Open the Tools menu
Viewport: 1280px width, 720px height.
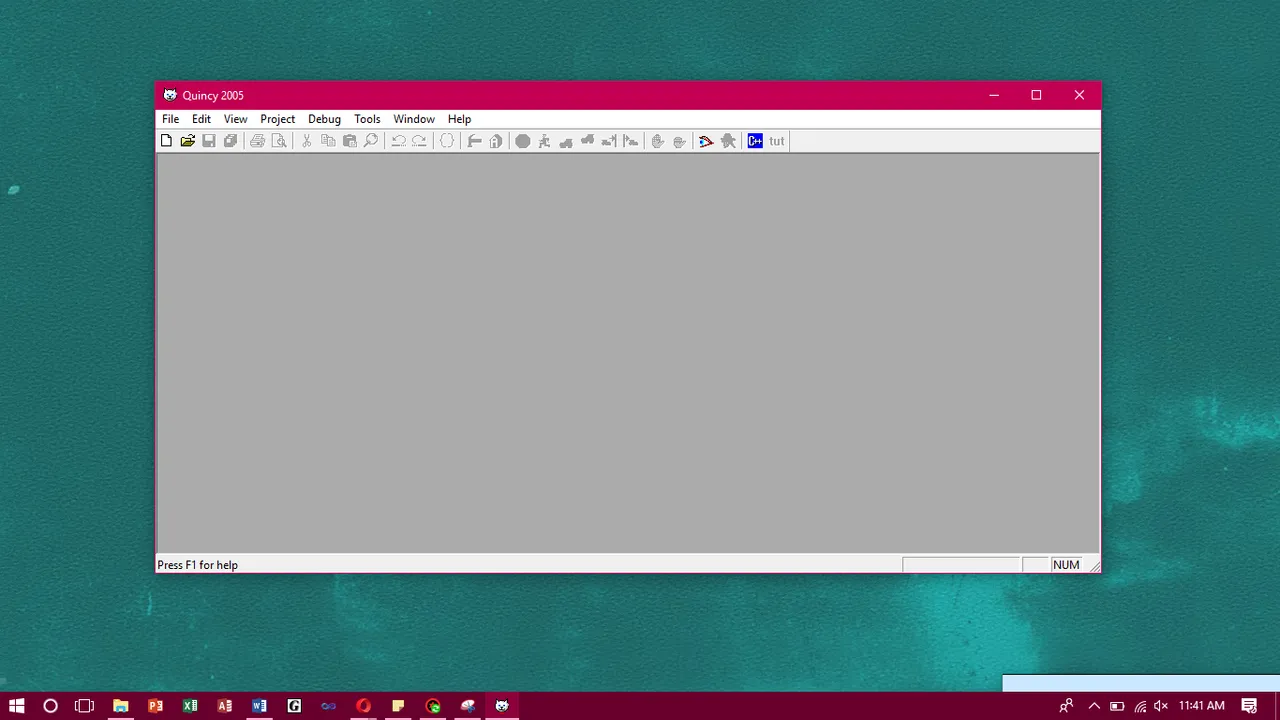[x=367, y=119]
